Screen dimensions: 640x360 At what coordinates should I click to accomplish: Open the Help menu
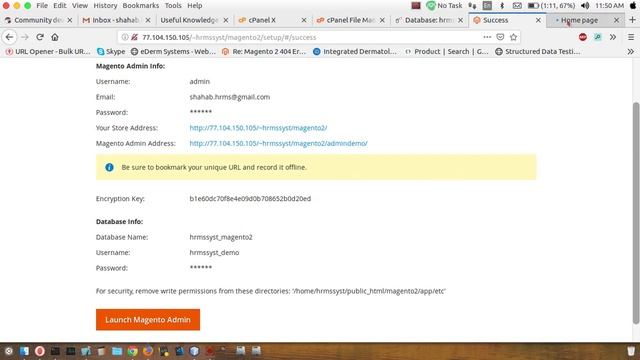(x=195, y=6)
